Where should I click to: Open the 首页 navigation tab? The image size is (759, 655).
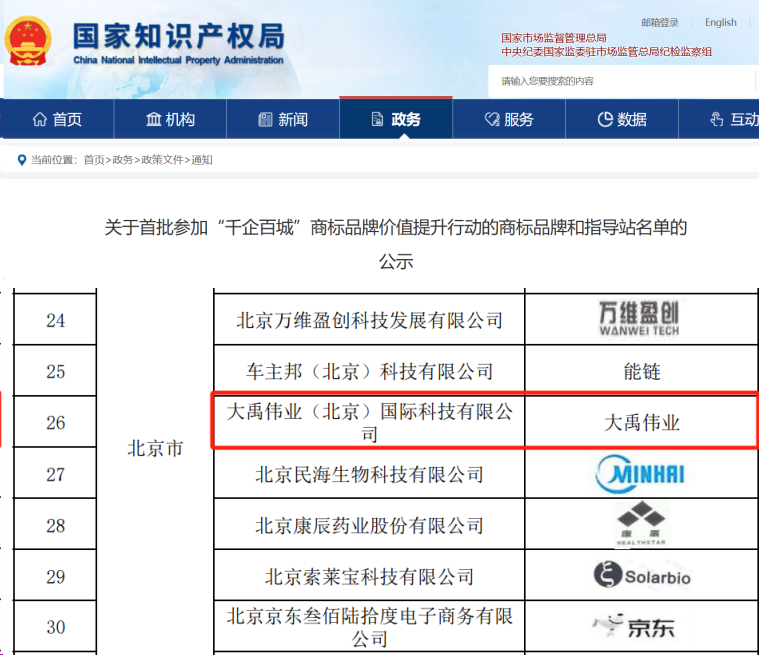point(57,119)
